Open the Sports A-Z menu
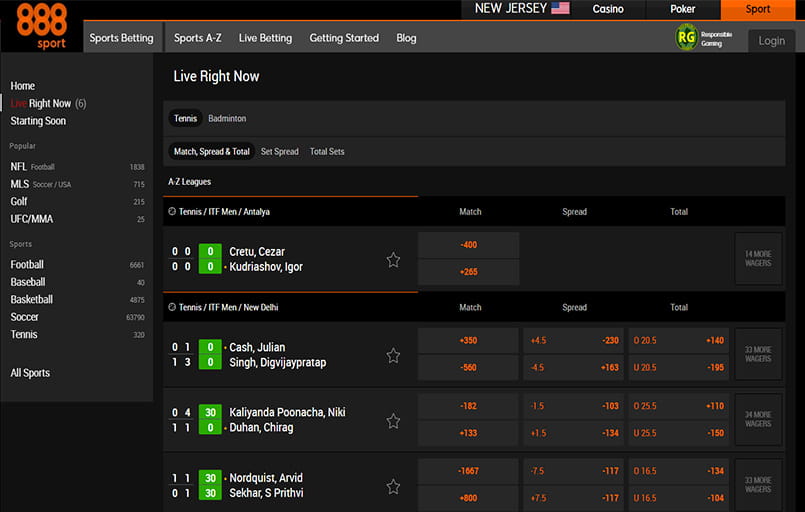The height and width of the screenshot is (512, 805). (198, 38)
